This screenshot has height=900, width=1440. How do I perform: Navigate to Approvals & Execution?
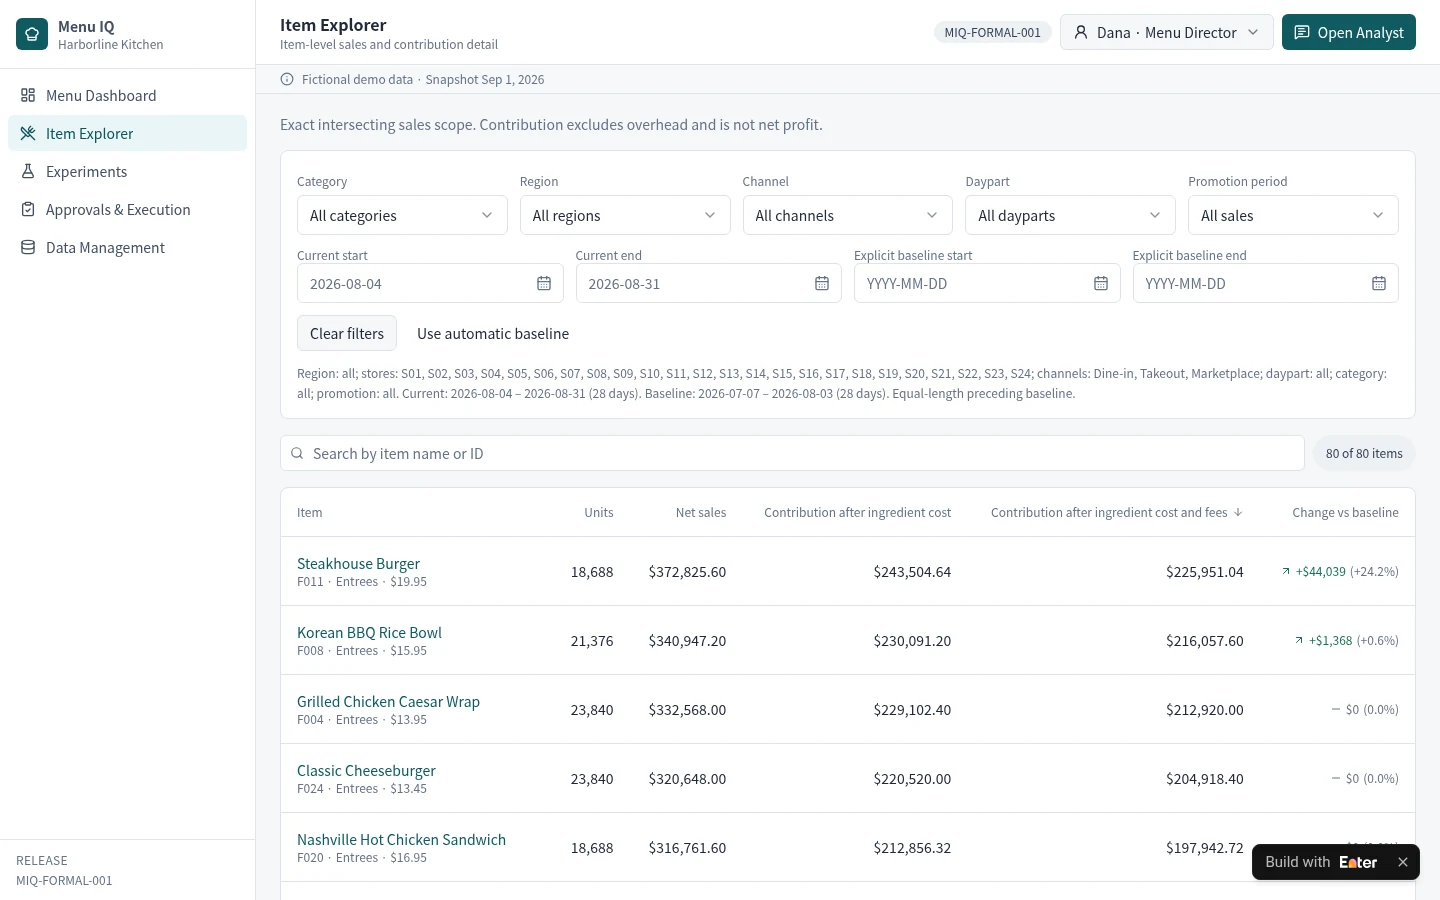128,210
